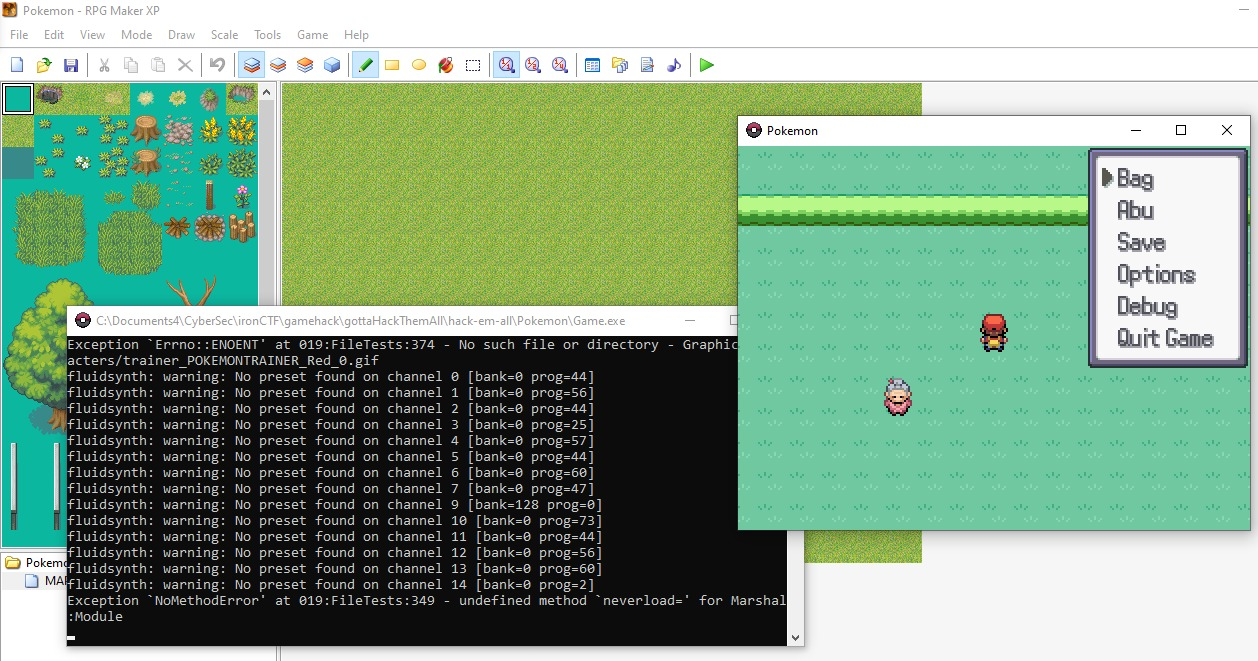Open the Game menu
The width and height of the screenshot is (1258, 661).
pos(312,35)
